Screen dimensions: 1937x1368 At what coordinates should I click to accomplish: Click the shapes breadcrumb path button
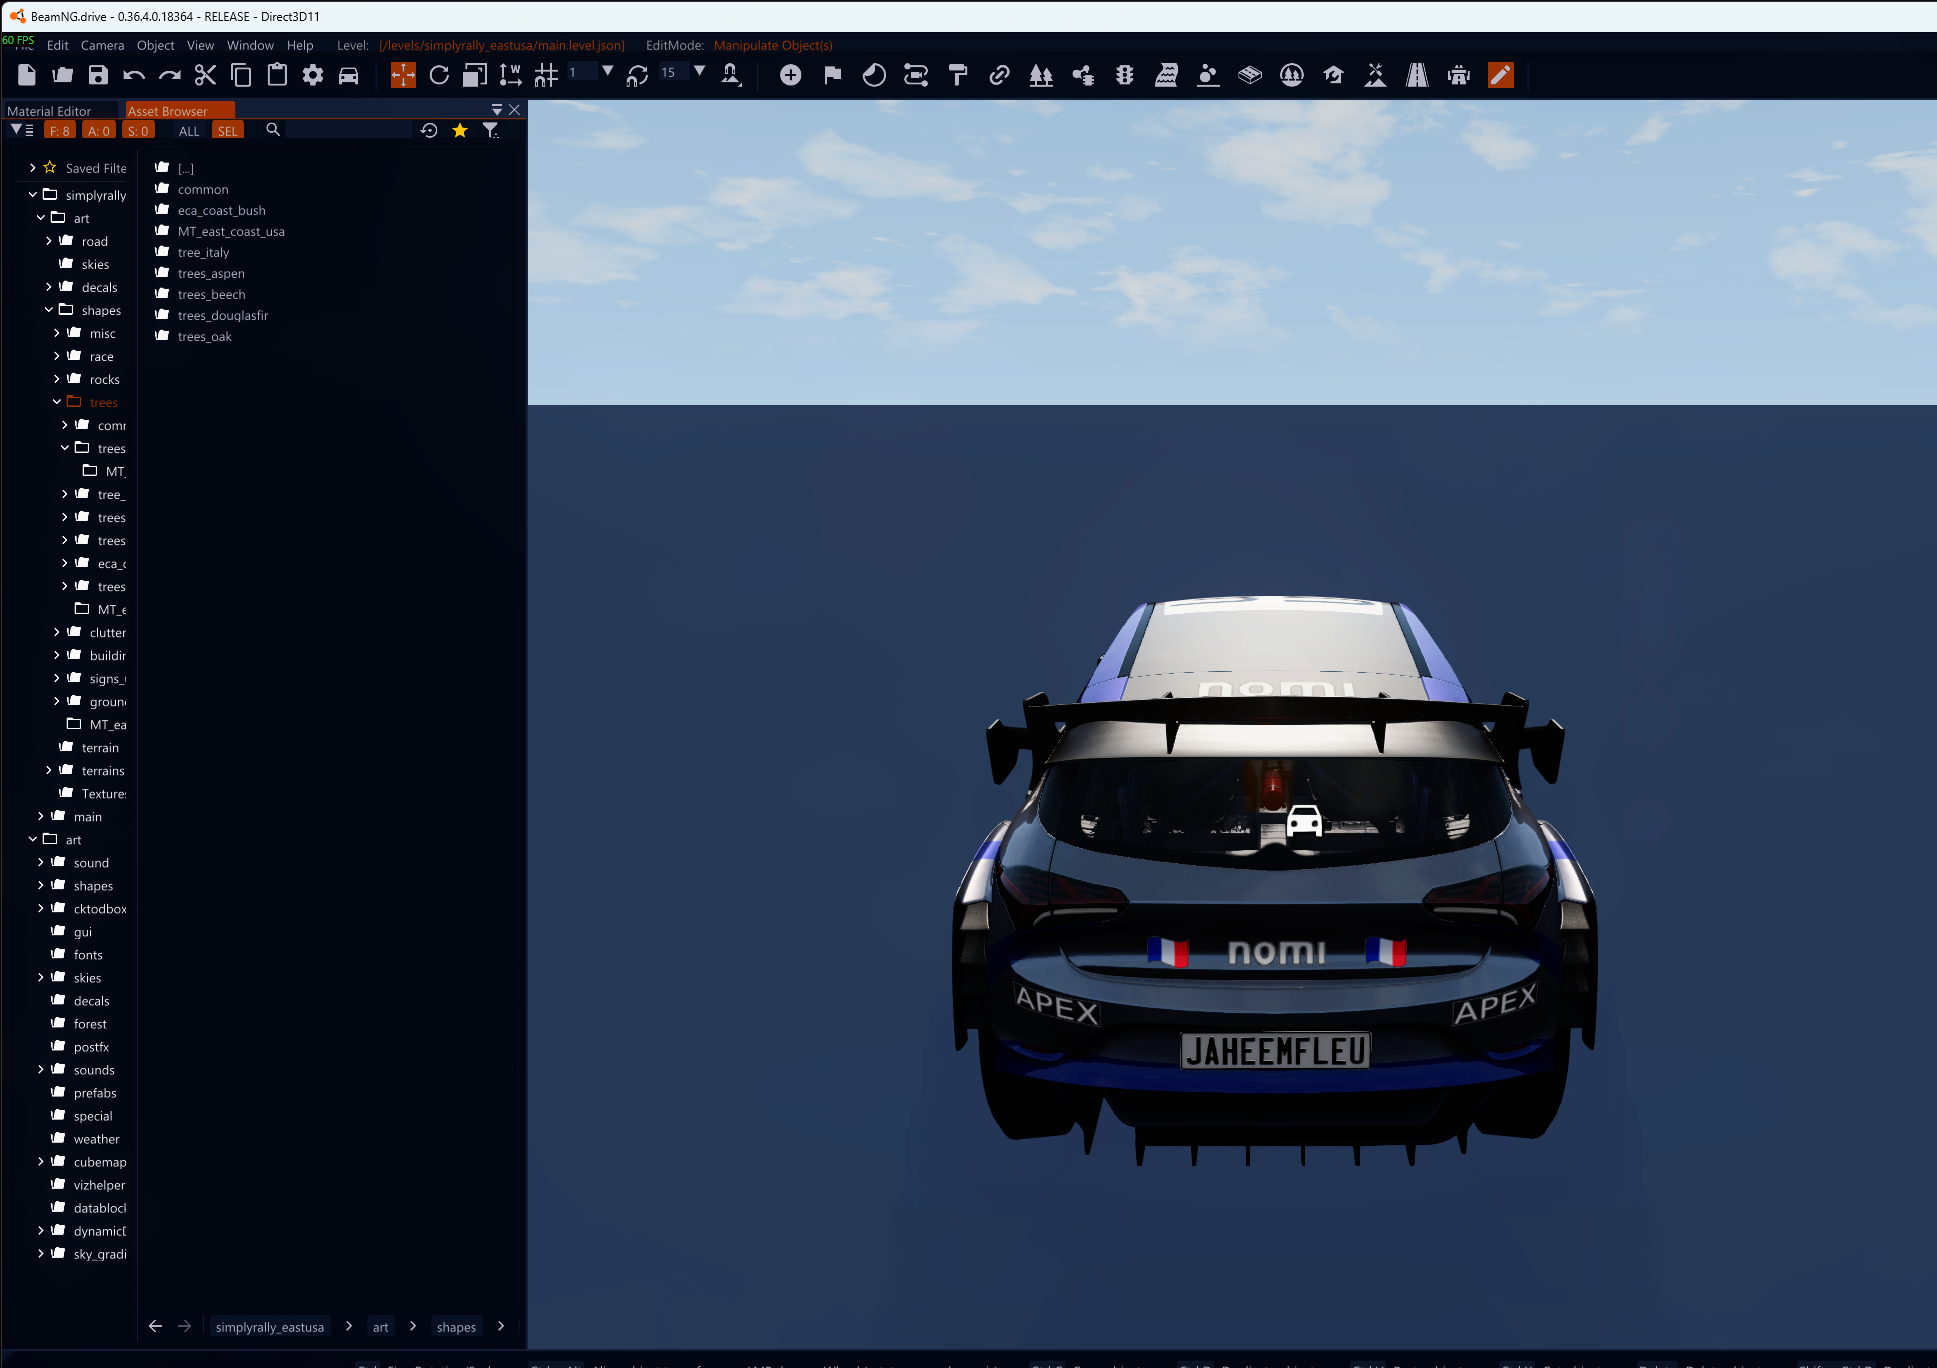[456, 1327]
